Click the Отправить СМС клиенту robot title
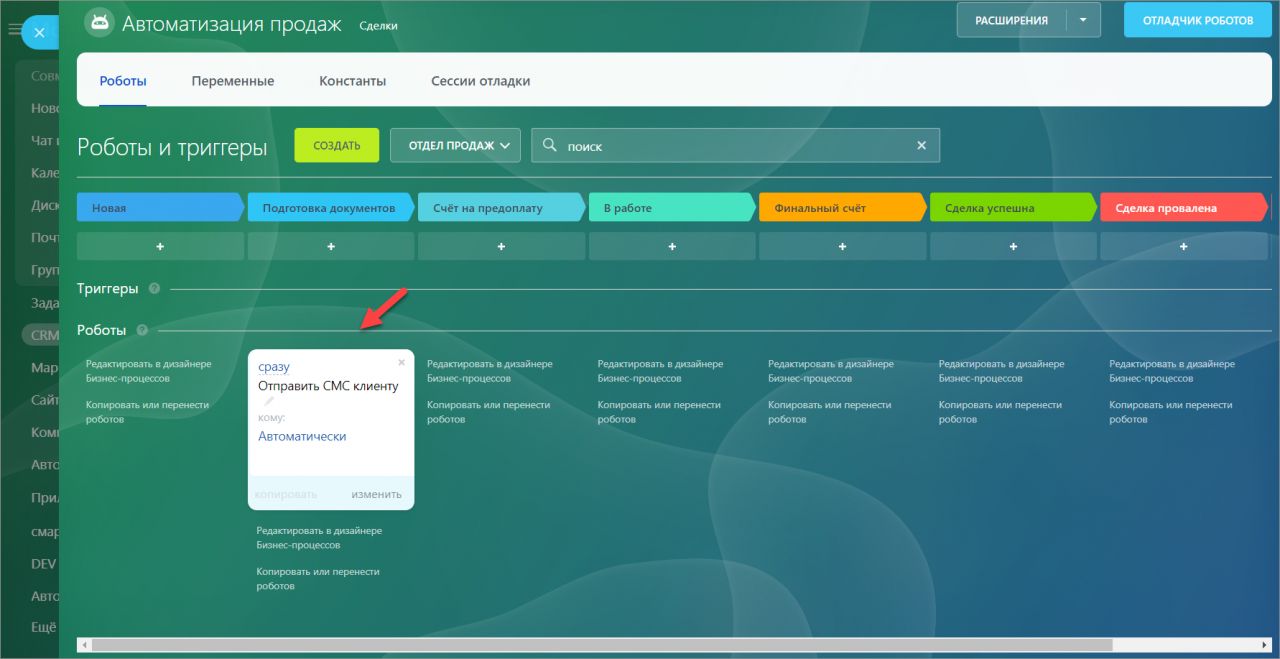Image resolution: width=1280 pixels, height=659 pixels. click(x=328, y=385)
